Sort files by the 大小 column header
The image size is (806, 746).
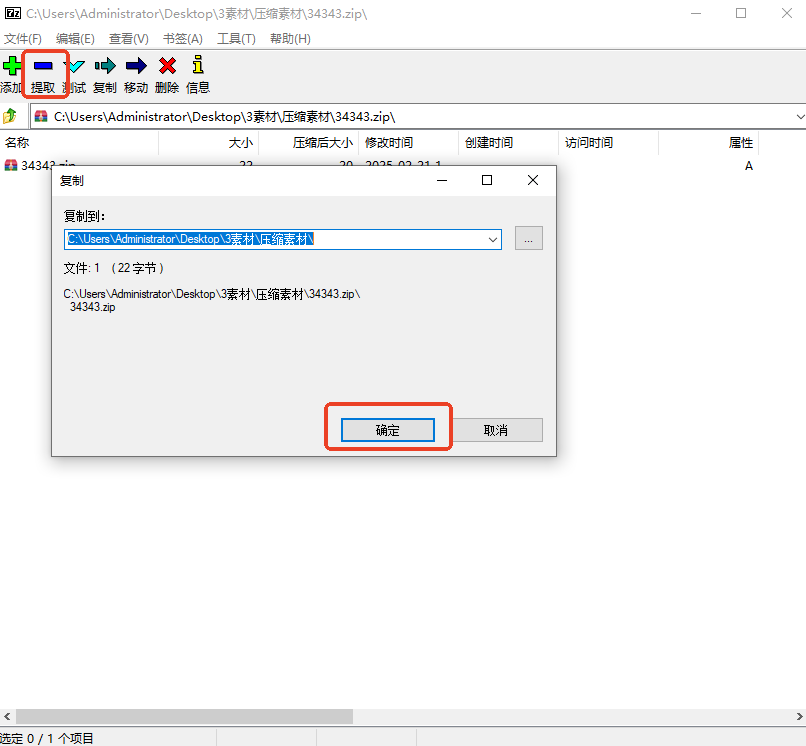[x=240, y=143]
